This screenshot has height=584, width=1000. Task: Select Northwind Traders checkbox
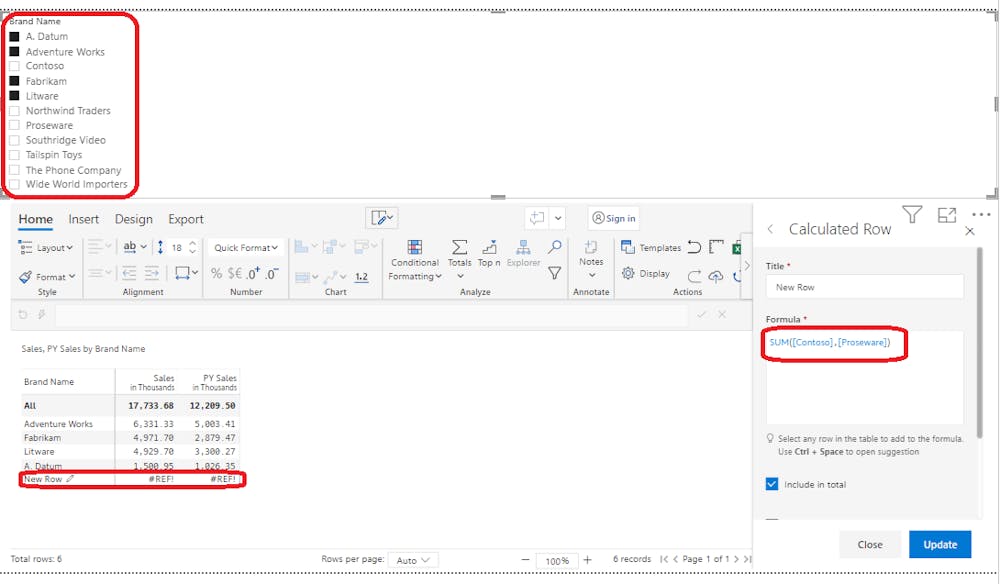coord(14,110)
